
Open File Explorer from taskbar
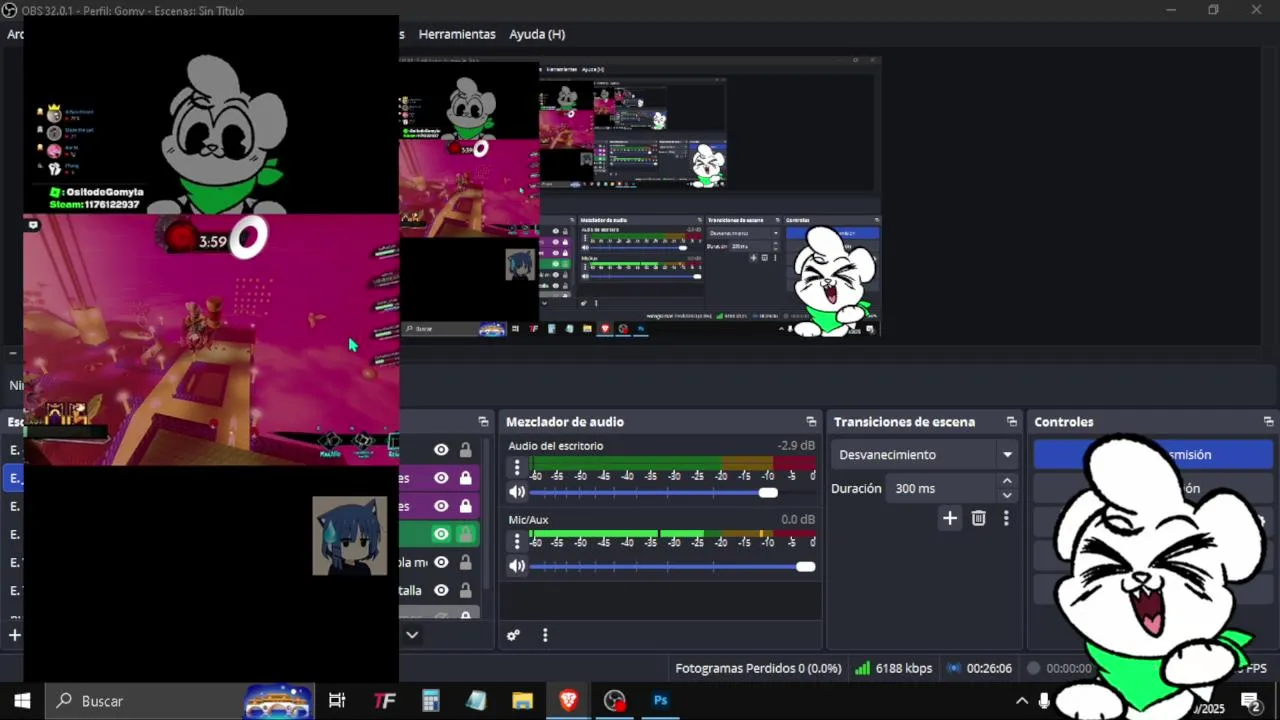point(522,701)
